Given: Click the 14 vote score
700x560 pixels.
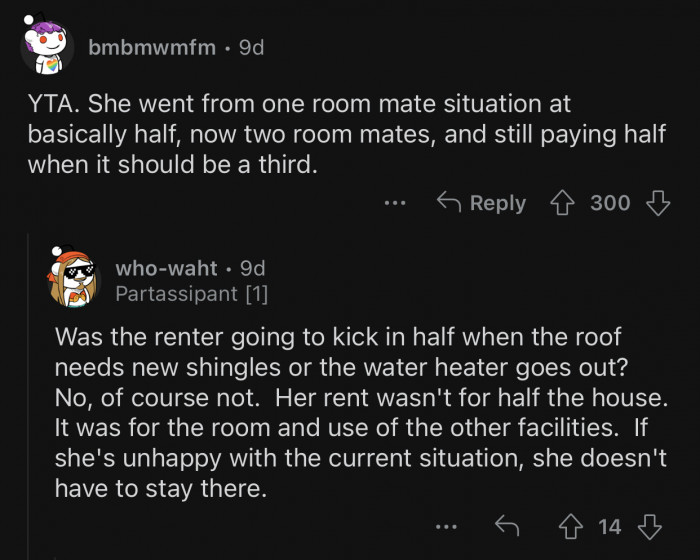Looking at the screenshot, I should pyautogui.click(x=610, y=526).
